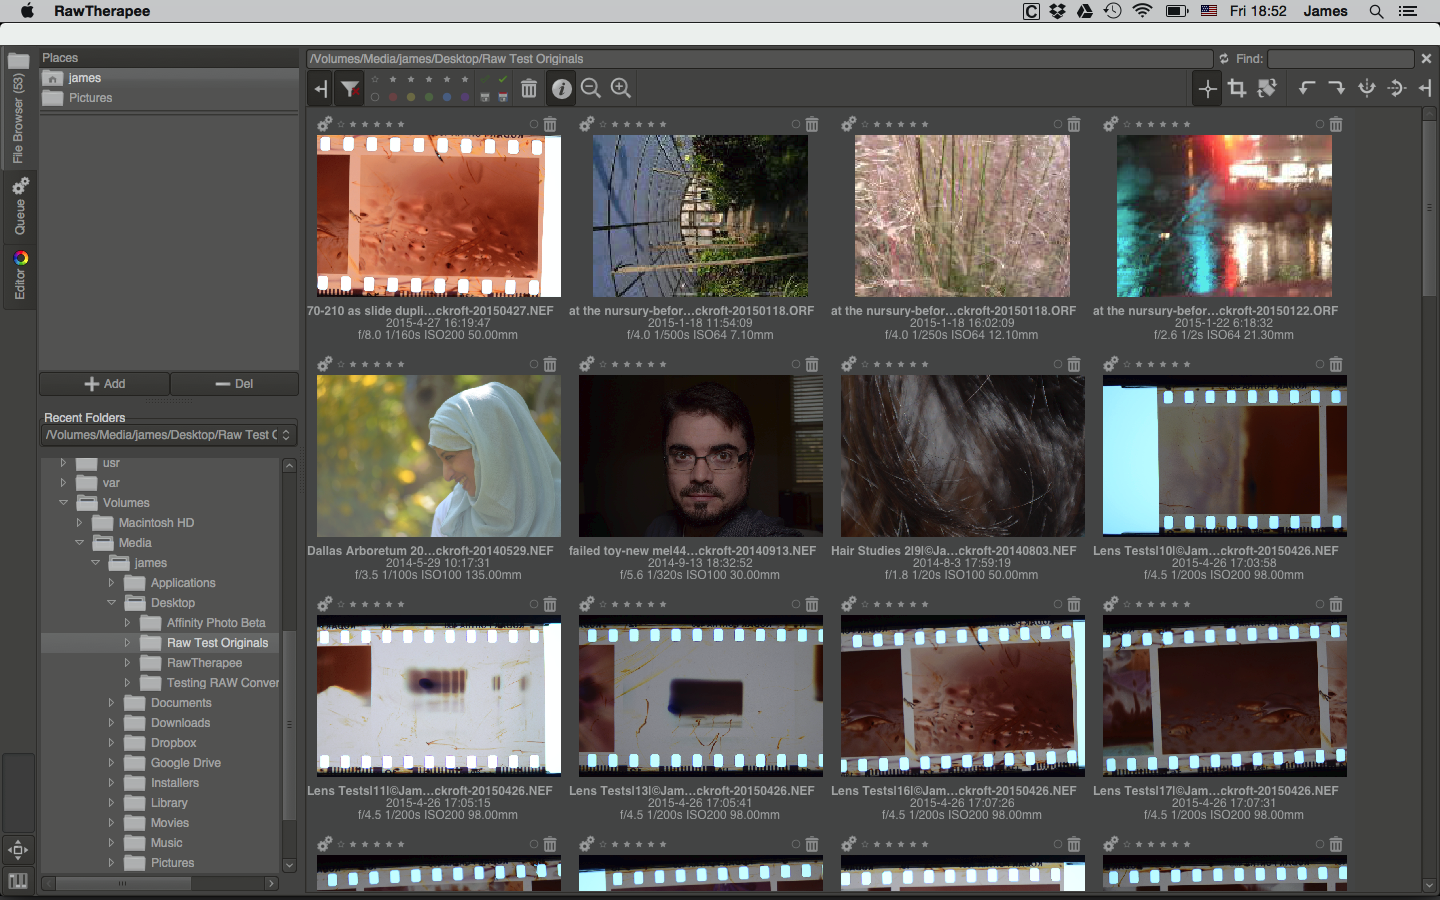The image size is (1440, 900).
Task: Filter by yellow color label
Action: click(411, 97)
